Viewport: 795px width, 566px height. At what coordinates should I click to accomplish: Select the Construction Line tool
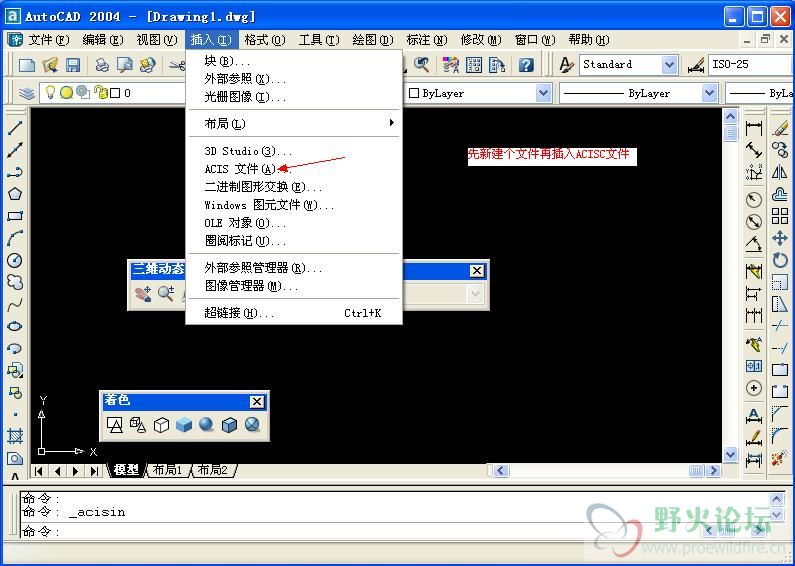click(15, 150)
